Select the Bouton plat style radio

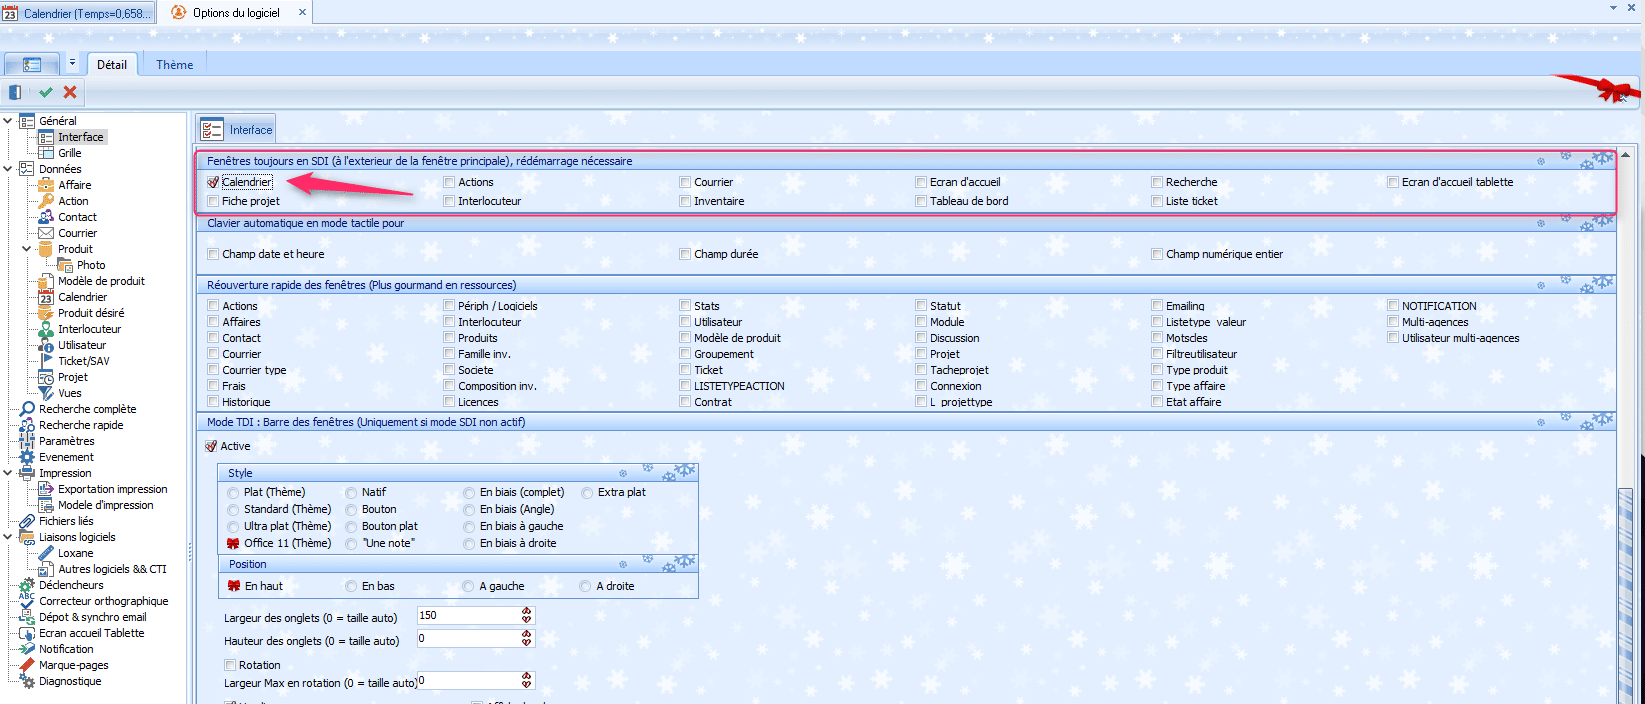tap(351, 526)
